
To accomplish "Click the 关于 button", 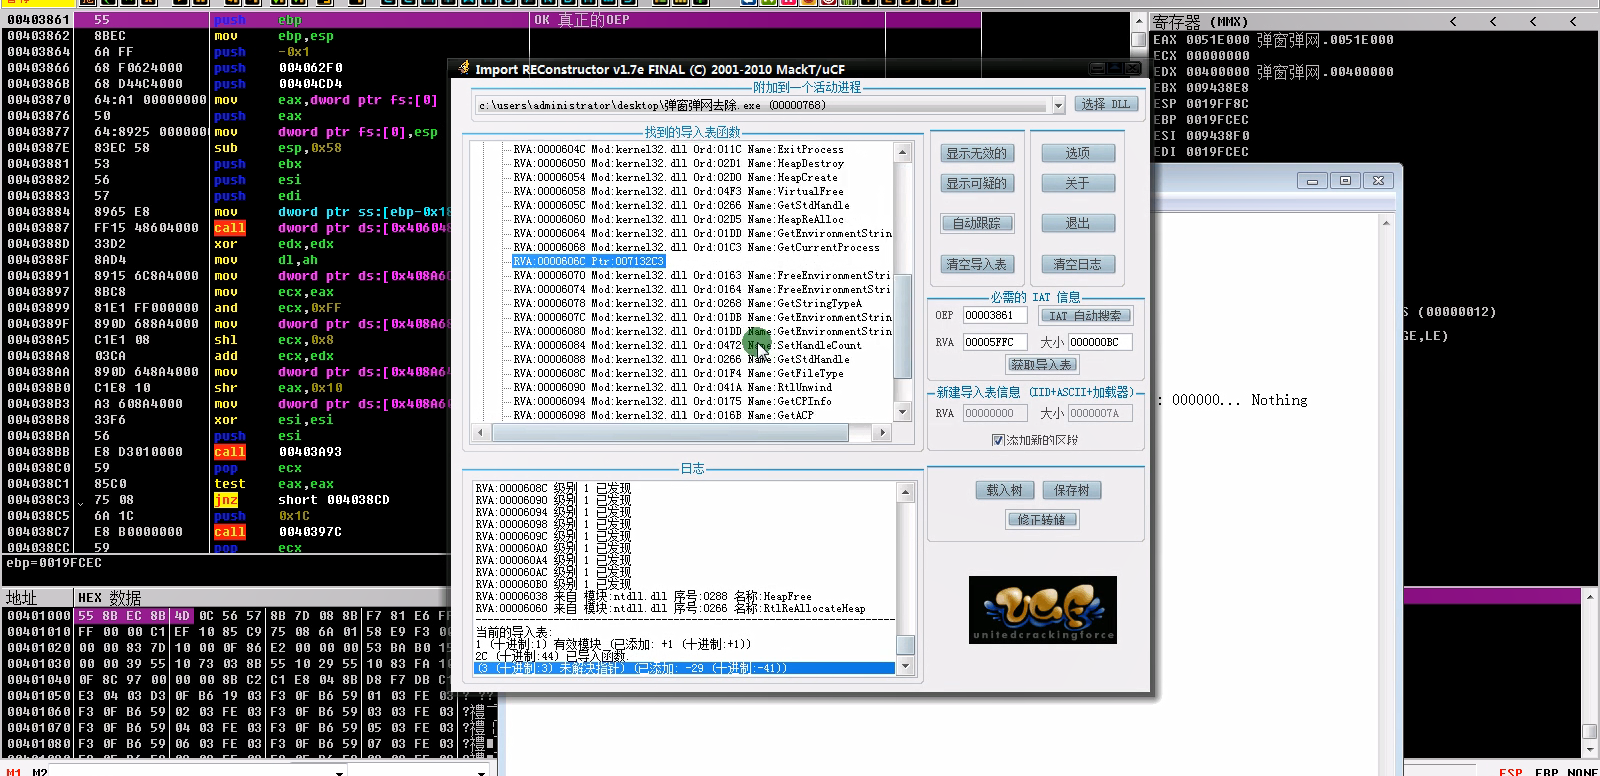I will click(x=1078, y=183).
